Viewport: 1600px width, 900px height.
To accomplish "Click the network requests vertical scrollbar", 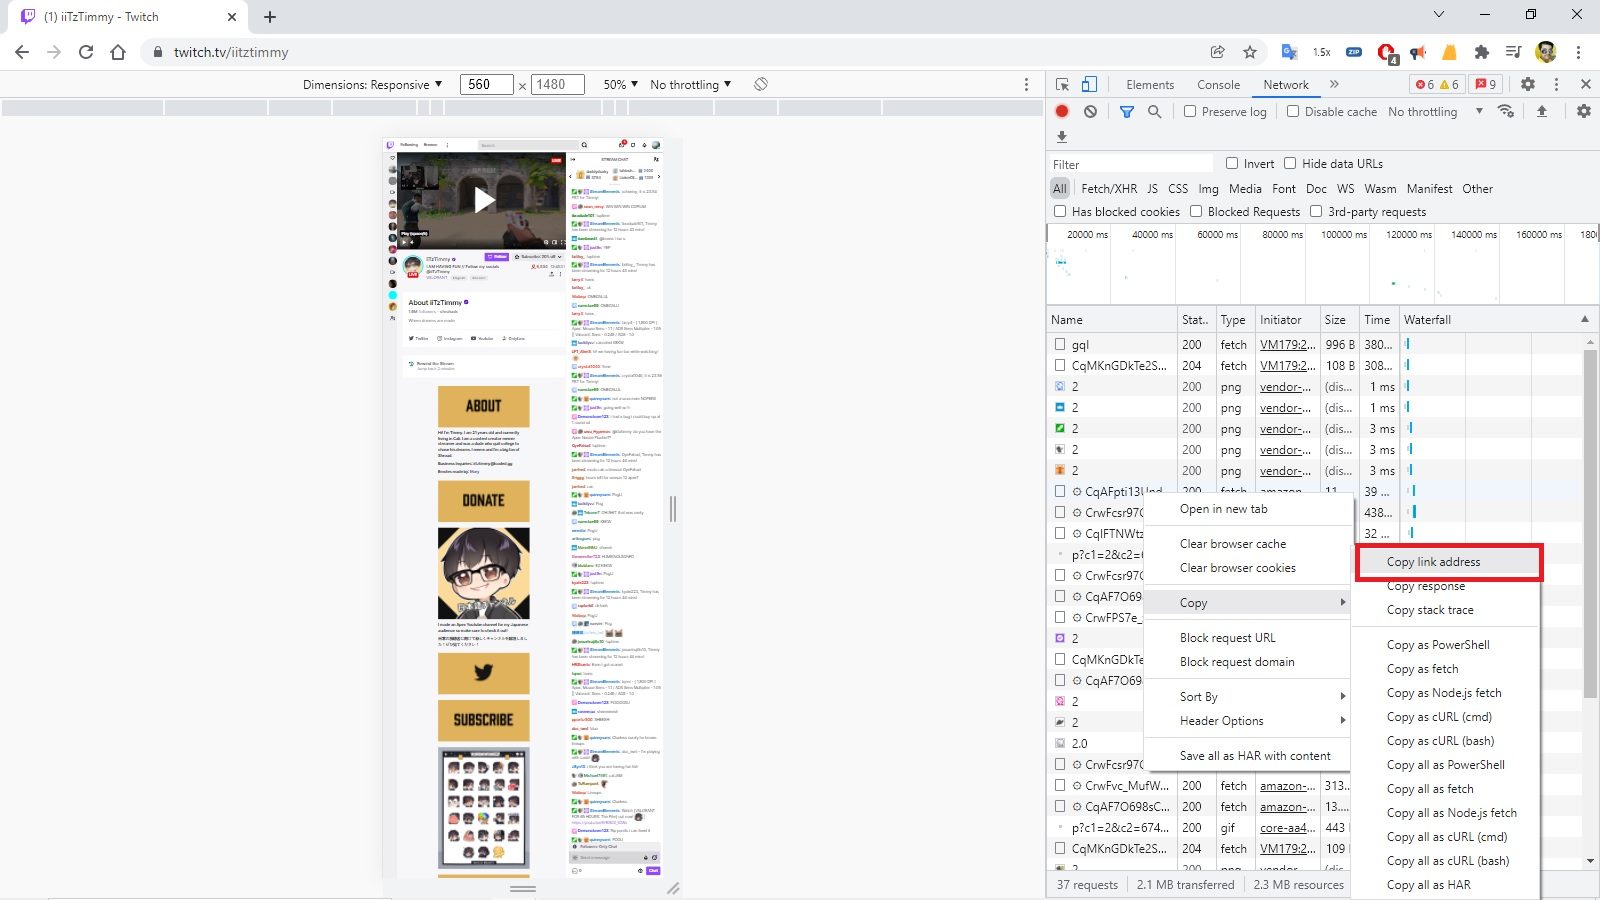I will pyautogui.click(x=1590, y=524).
